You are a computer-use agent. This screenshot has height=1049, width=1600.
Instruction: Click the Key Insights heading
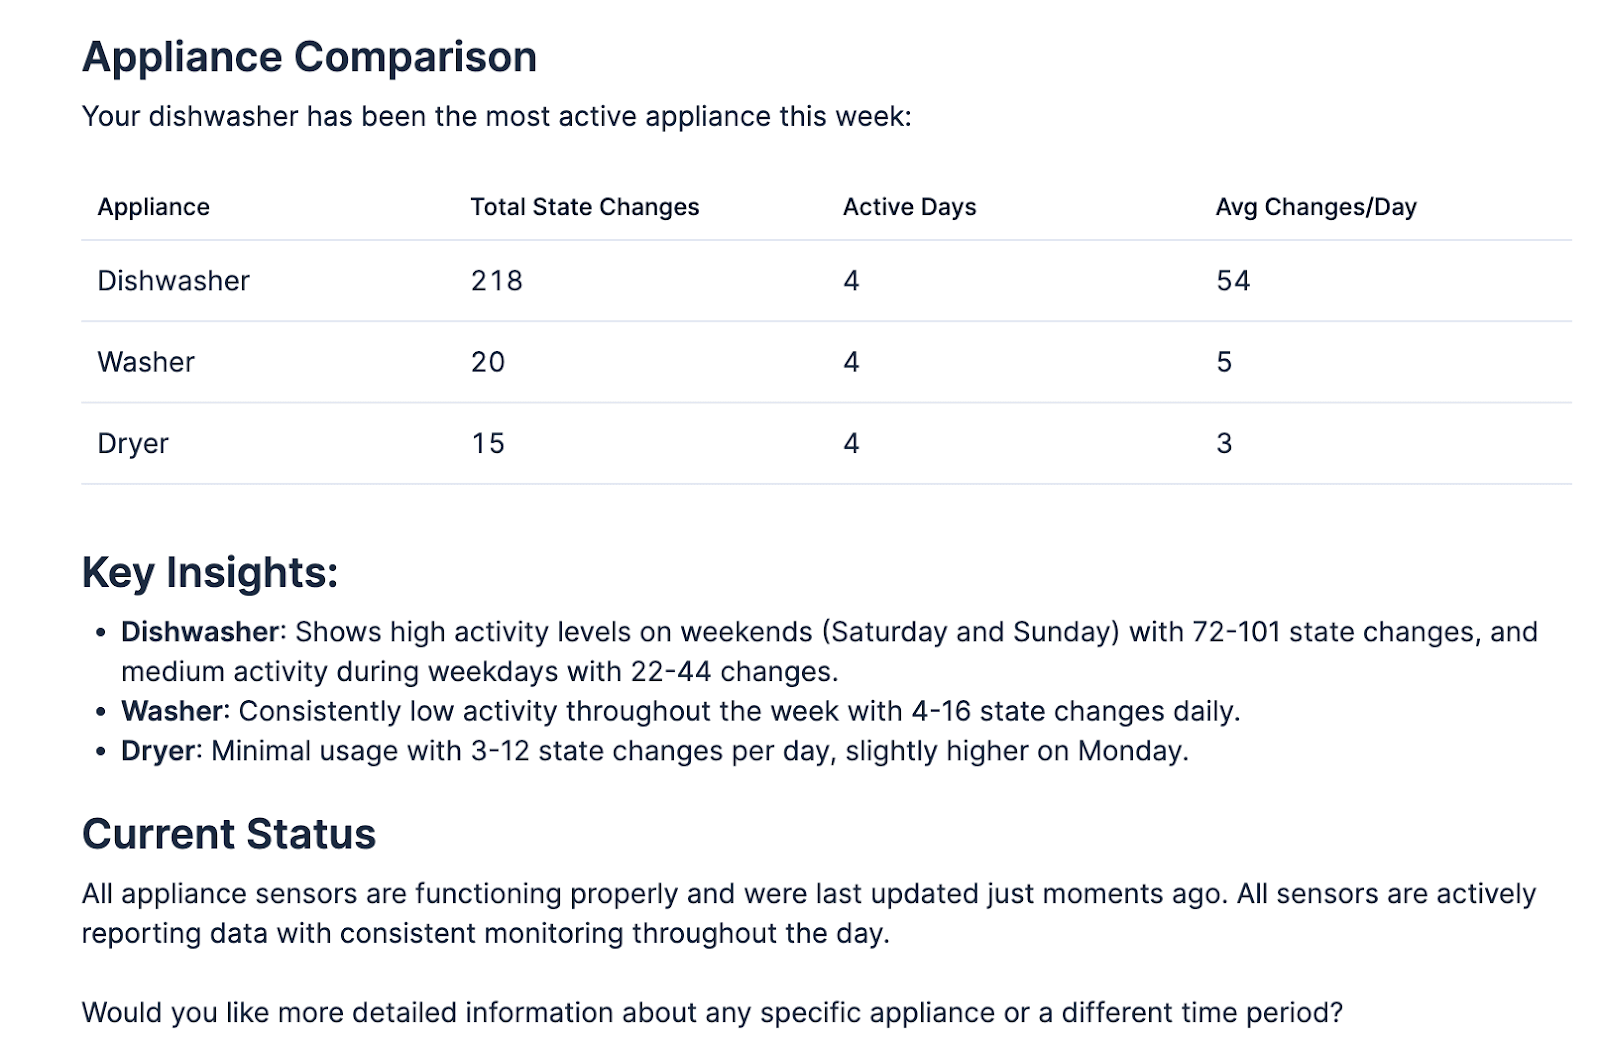(210, 573)
